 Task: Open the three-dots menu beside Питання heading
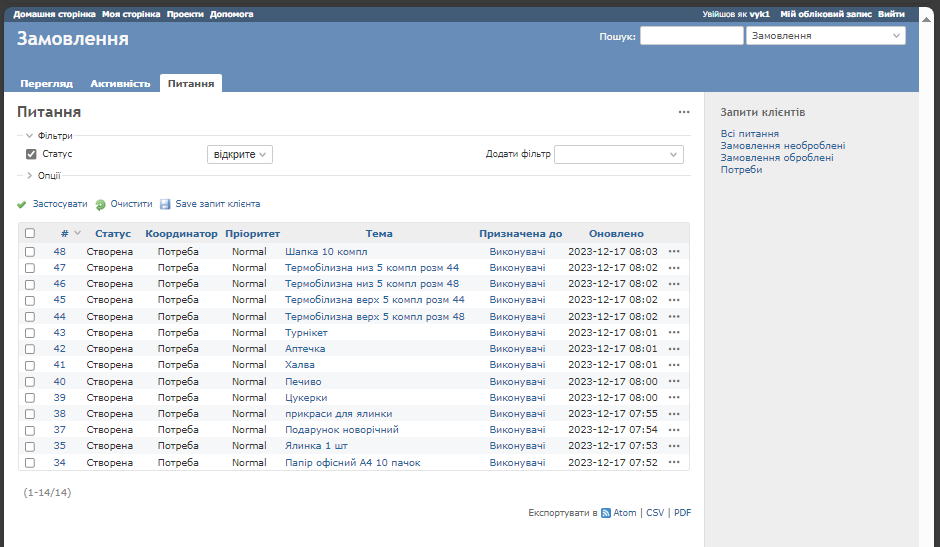684,113
